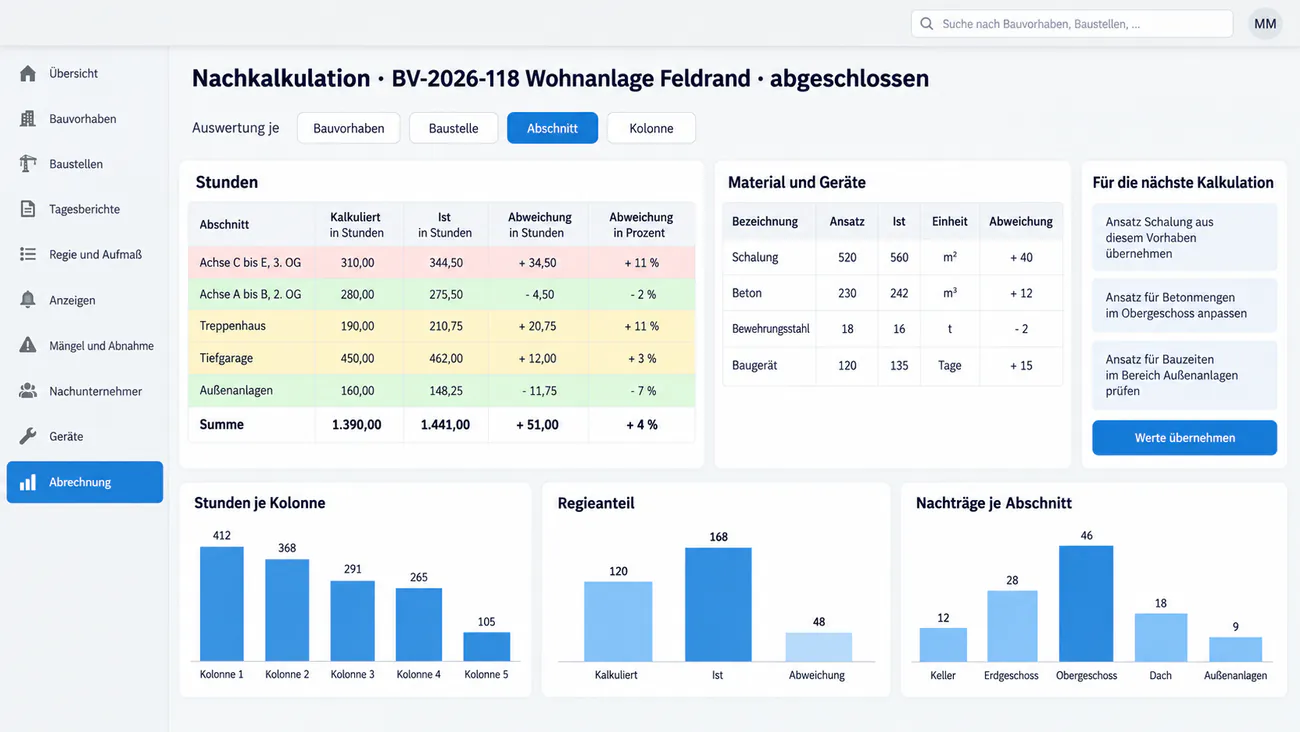This screenshot has height=732, width=1300.
Task: Click the Keller bar in Nachträge je Abschnitt
Action: click(943, 645)
